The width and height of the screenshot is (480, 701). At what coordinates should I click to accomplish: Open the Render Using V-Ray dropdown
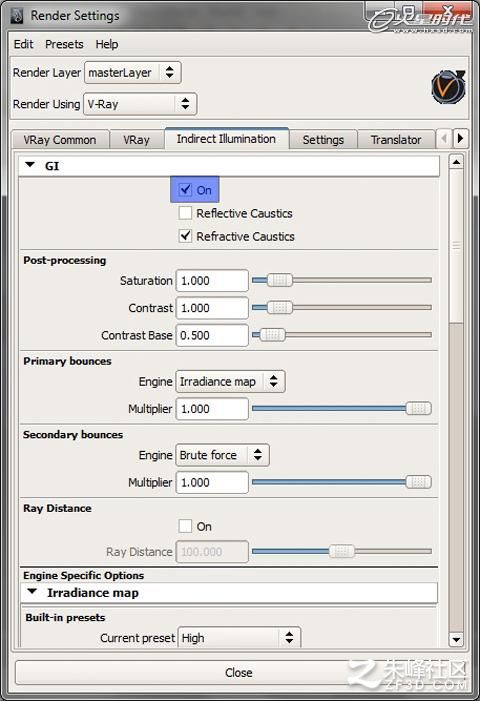(x=140, y=104)
